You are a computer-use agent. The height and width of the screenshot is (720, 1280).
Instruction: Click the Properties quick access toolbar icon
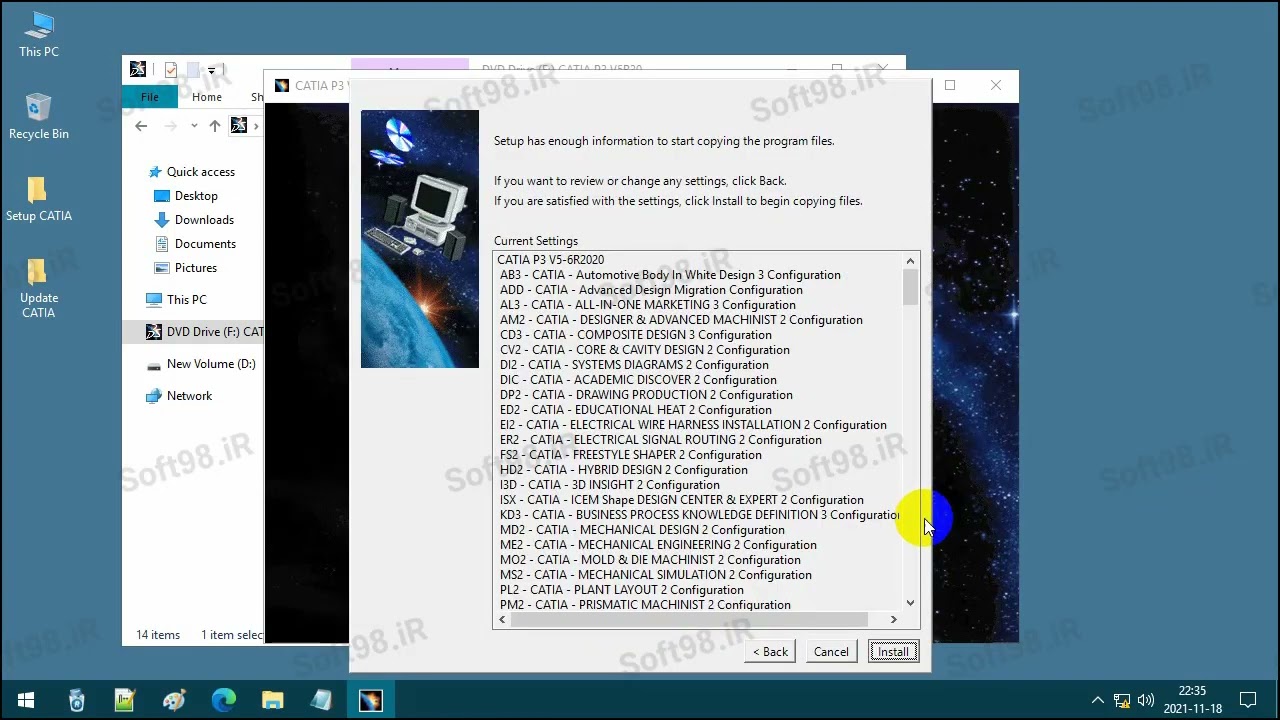(171, 70)
